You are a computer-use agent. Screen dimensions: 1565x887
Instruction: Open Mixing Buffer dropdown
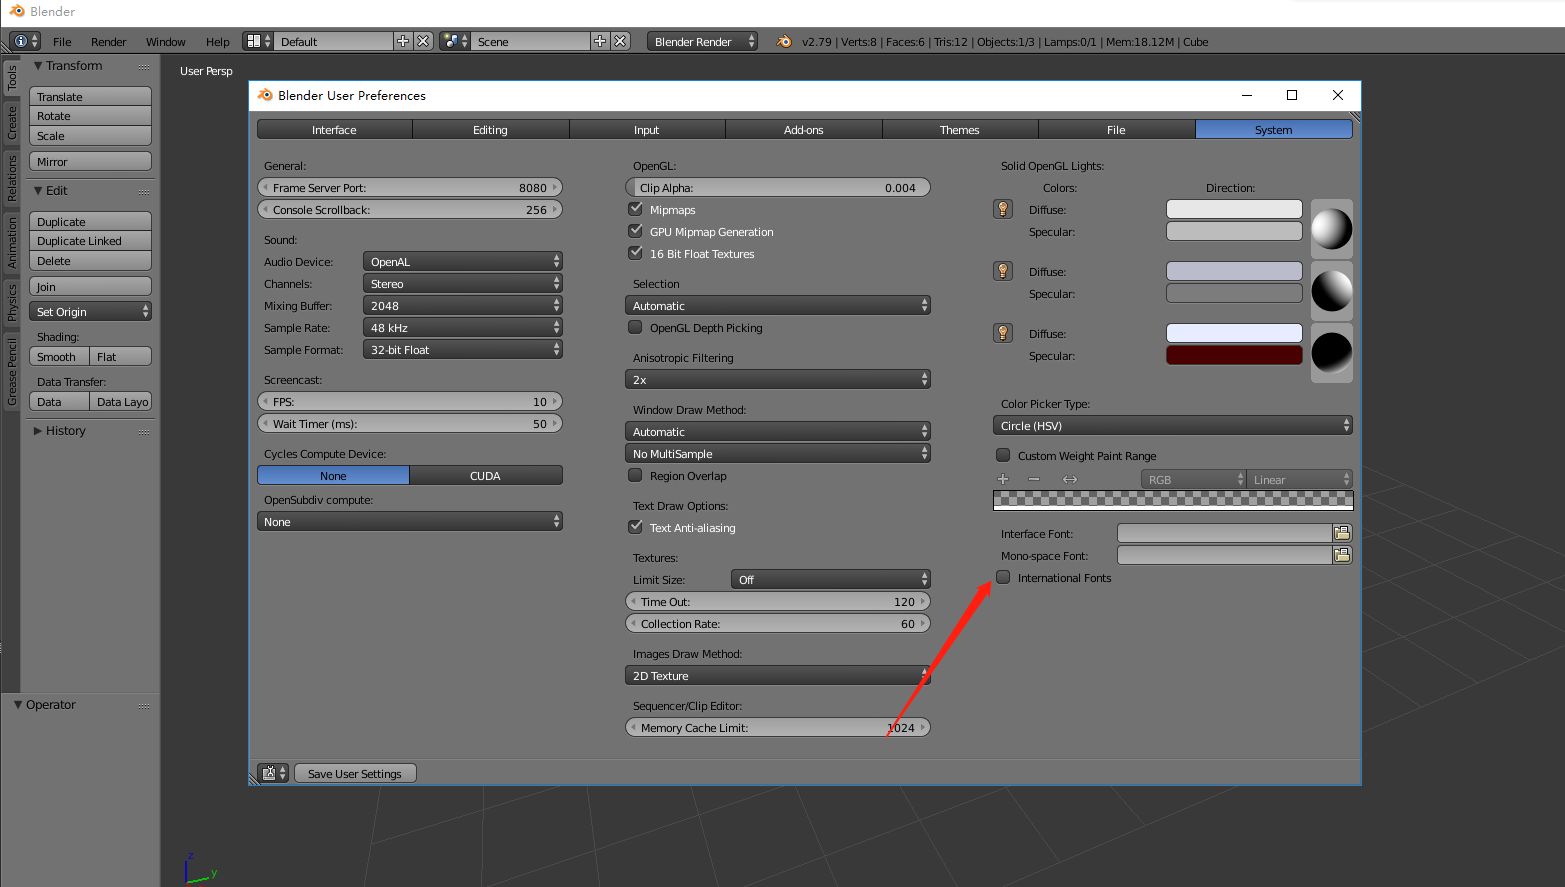463,305
